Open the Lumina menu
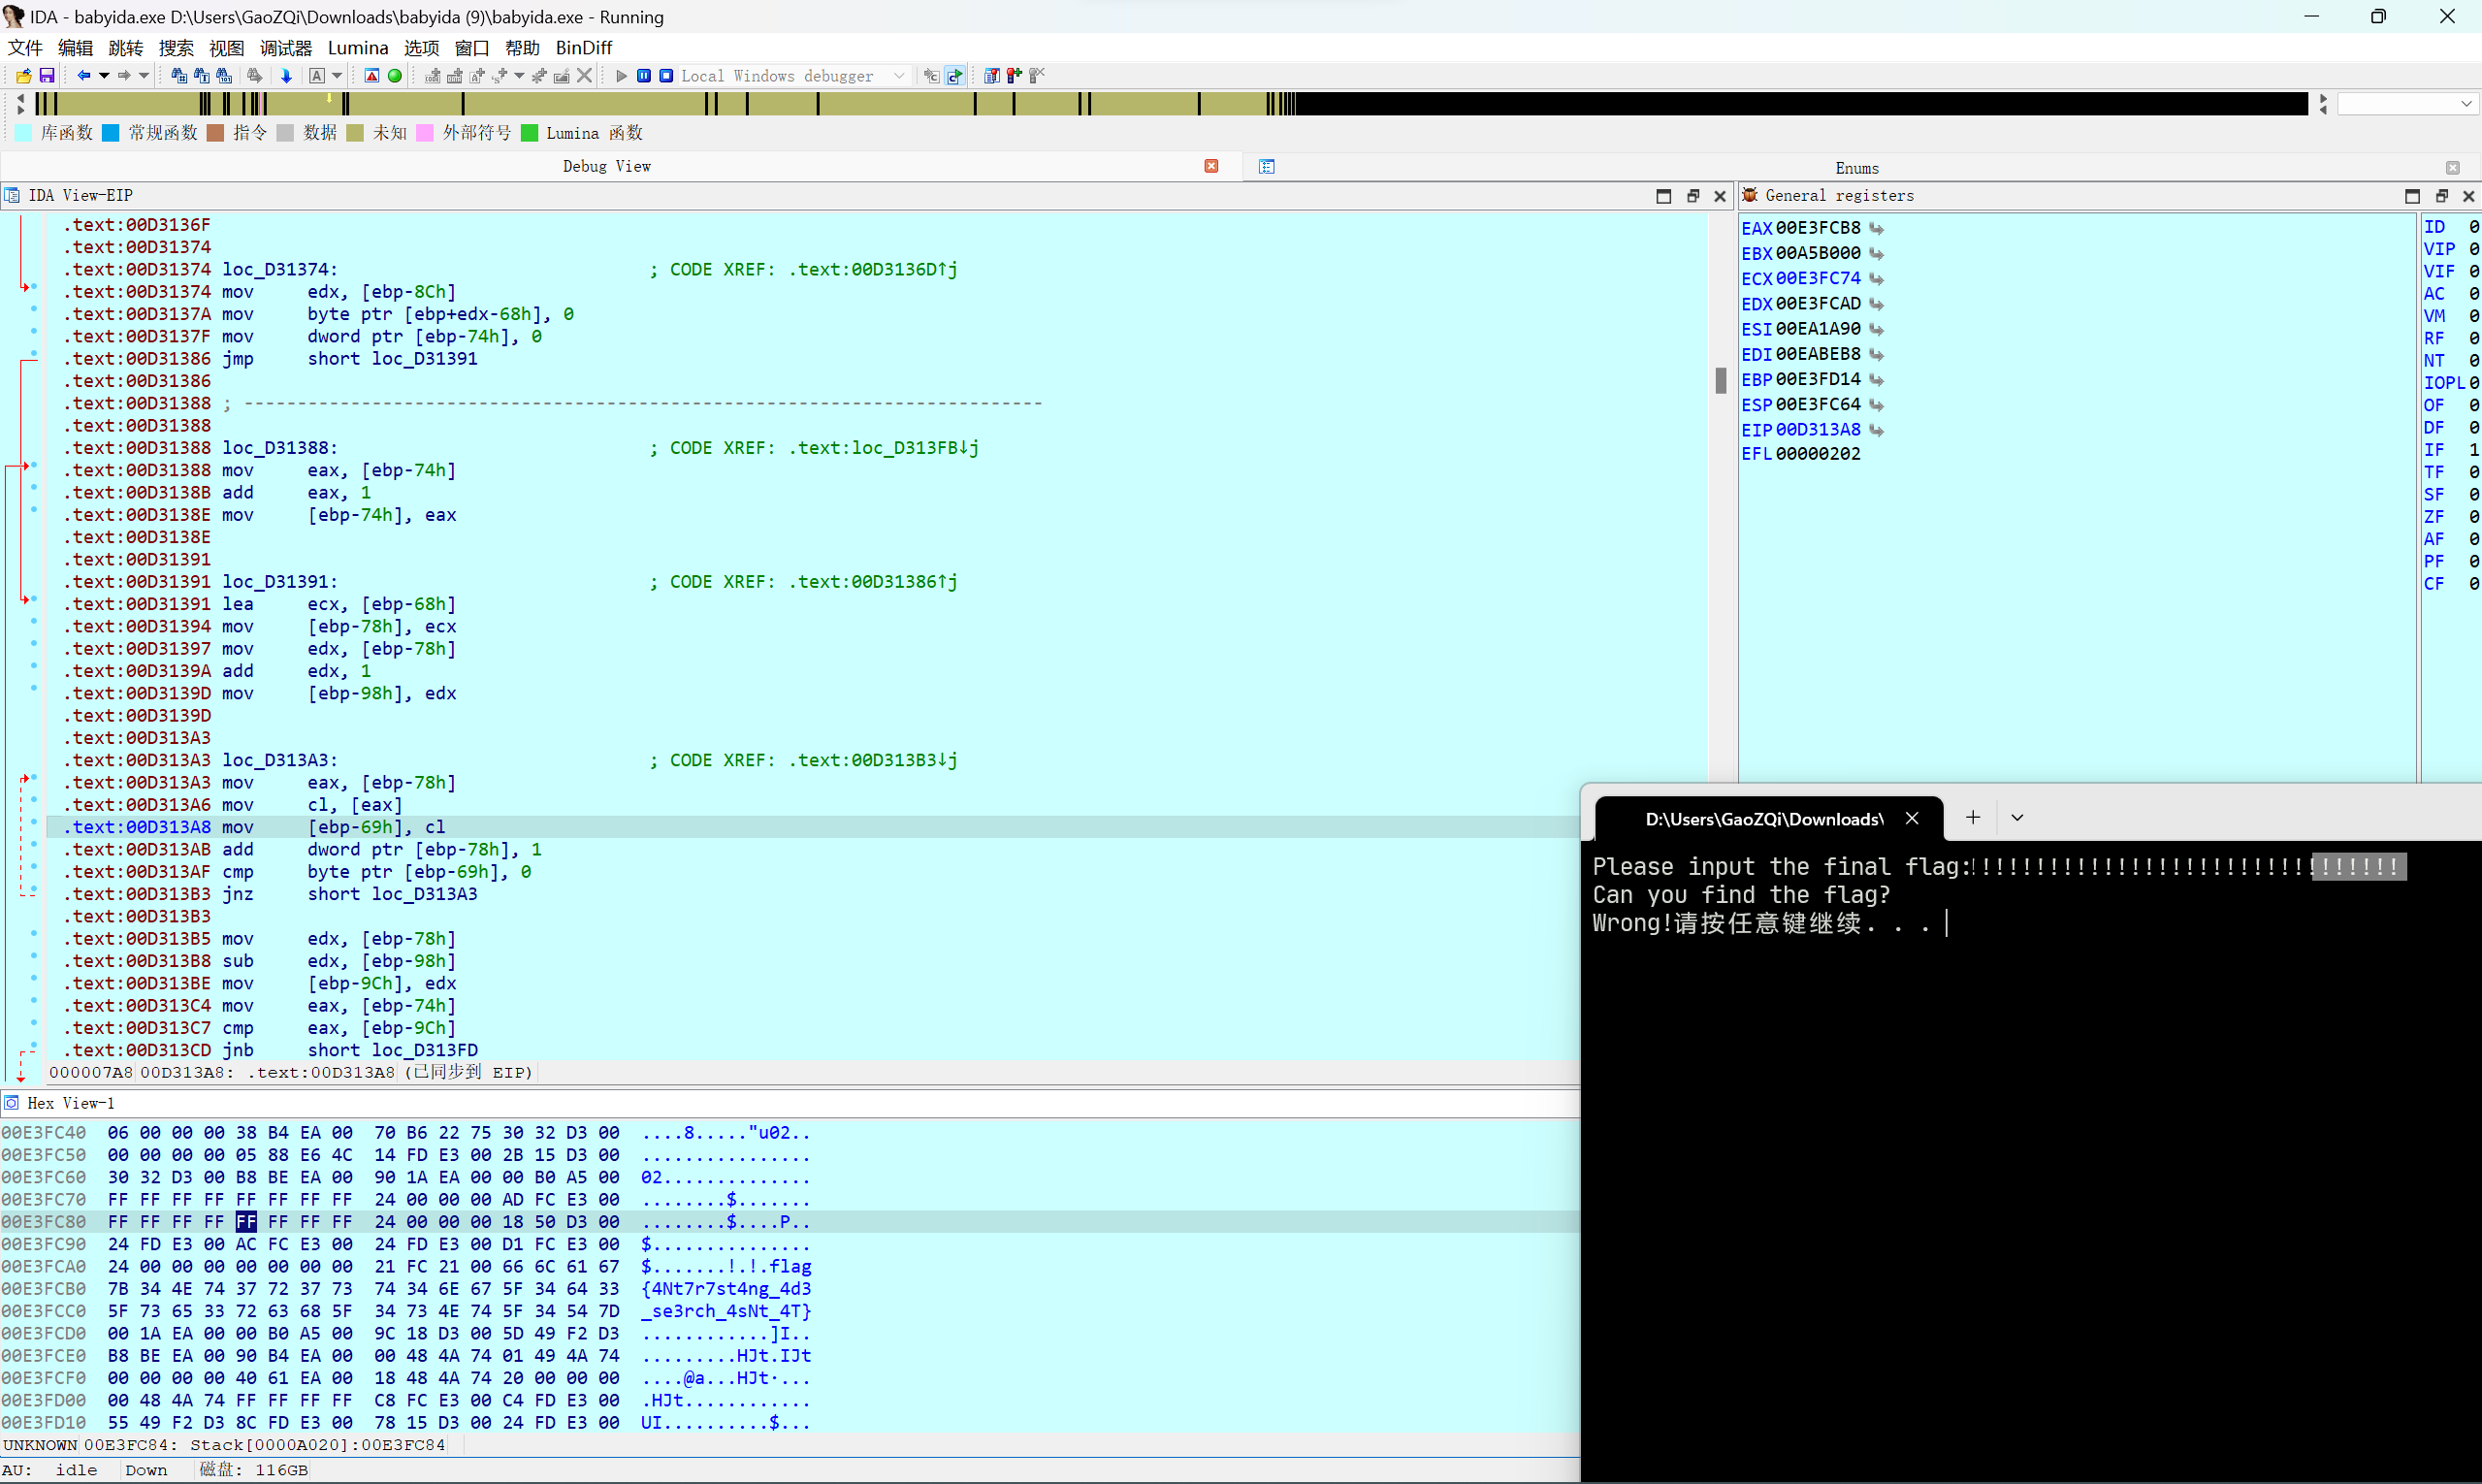Image resolution: width=2482 pixels, height=1484 pixels. coord(358,48)
